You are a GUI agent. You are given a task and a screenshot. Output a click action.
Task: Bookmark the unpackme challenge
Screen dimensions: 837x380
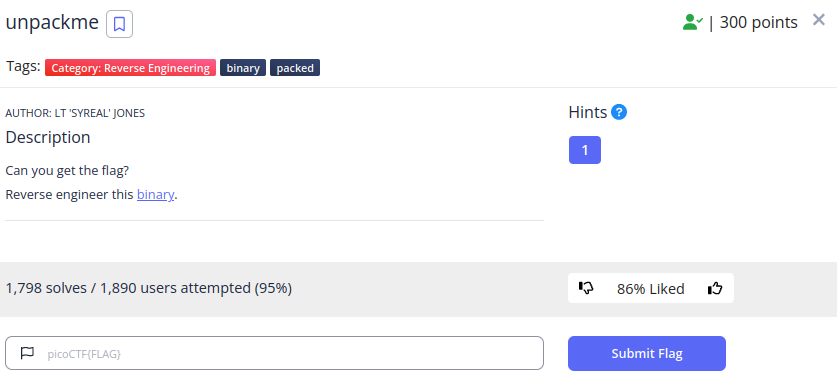[x=120, y=24]
